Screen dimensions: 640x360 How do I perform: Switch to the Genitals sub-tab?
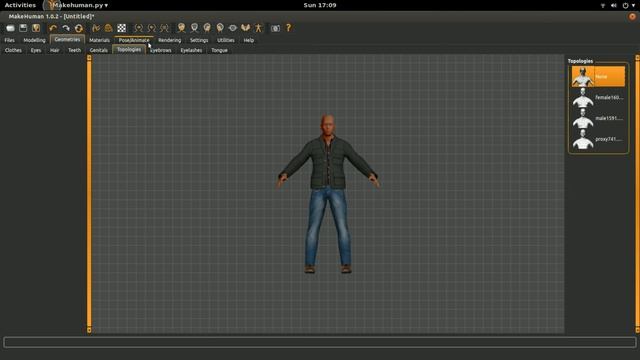(x=98, y=50)
